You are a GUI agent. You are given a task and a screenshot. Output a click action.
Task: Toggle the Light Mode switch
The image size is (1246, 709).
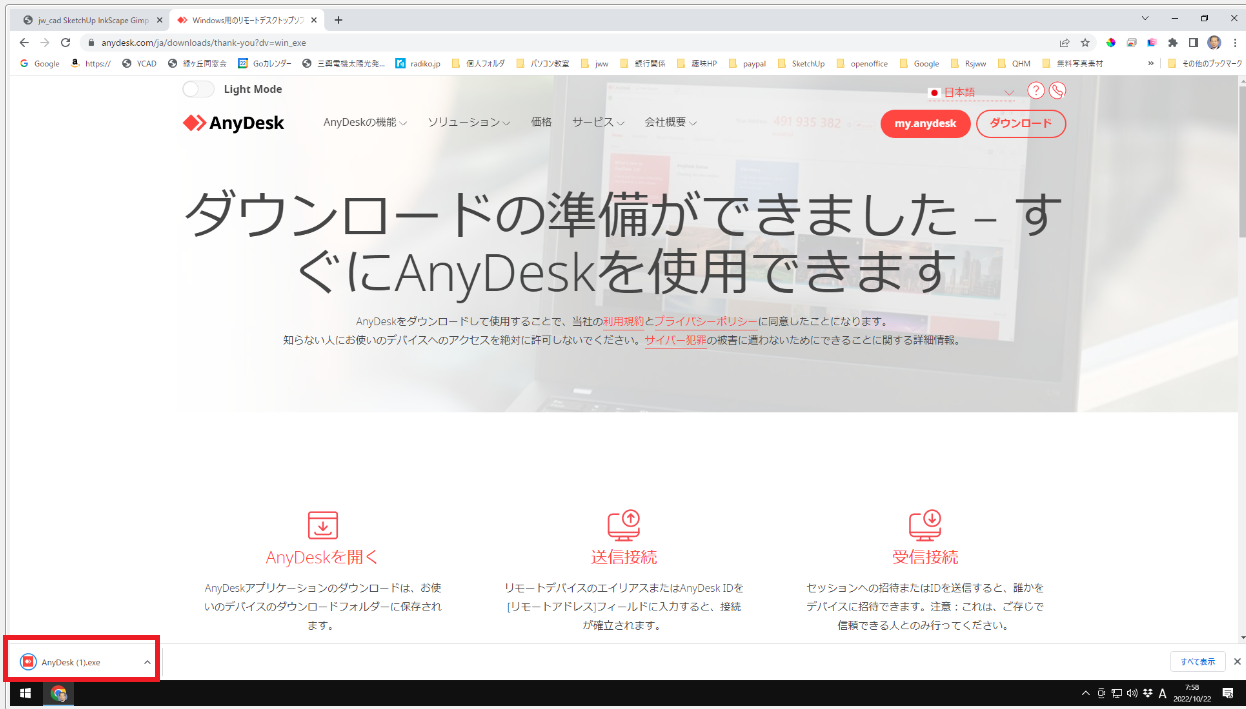pyautogui.click(x=199, y=89)
